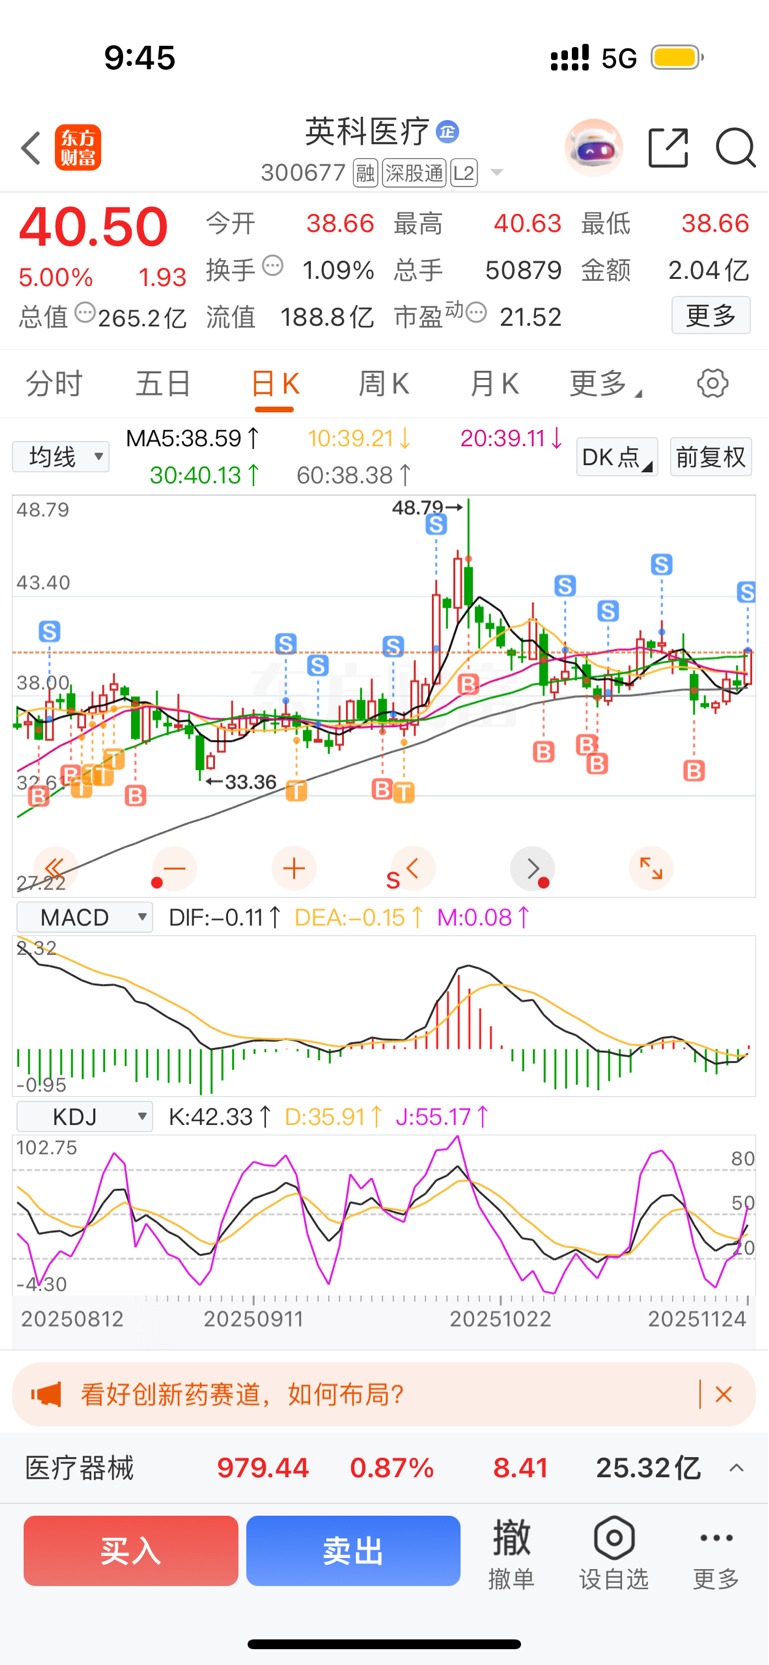Screen dimensions: 769x1665
Task: Open the robot AI assistant avatar
Action: click(594, 148)
